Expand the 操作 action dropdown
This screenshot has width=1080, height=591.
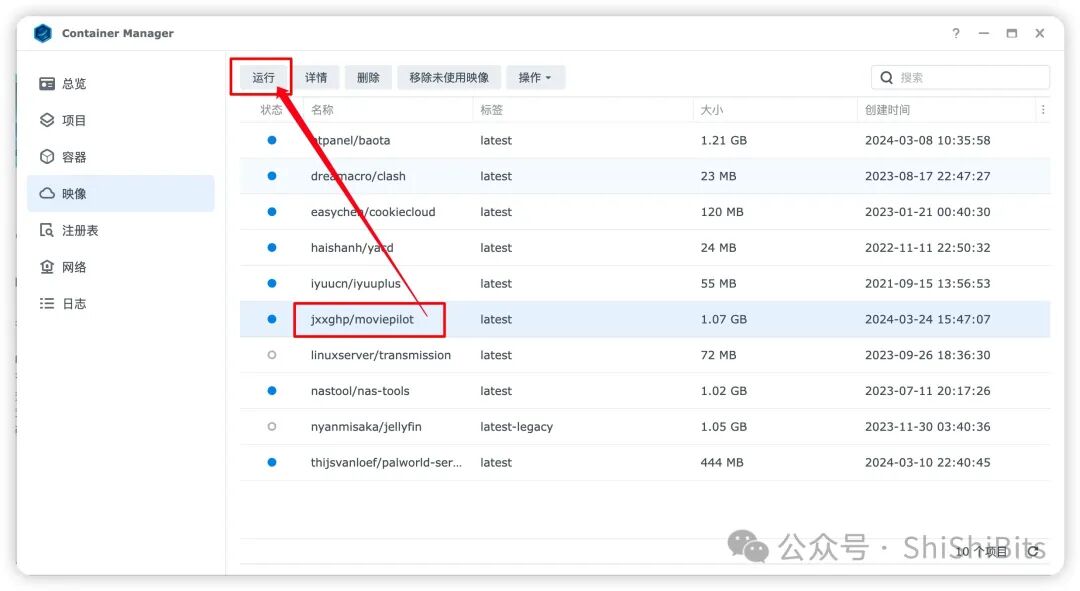535,77
